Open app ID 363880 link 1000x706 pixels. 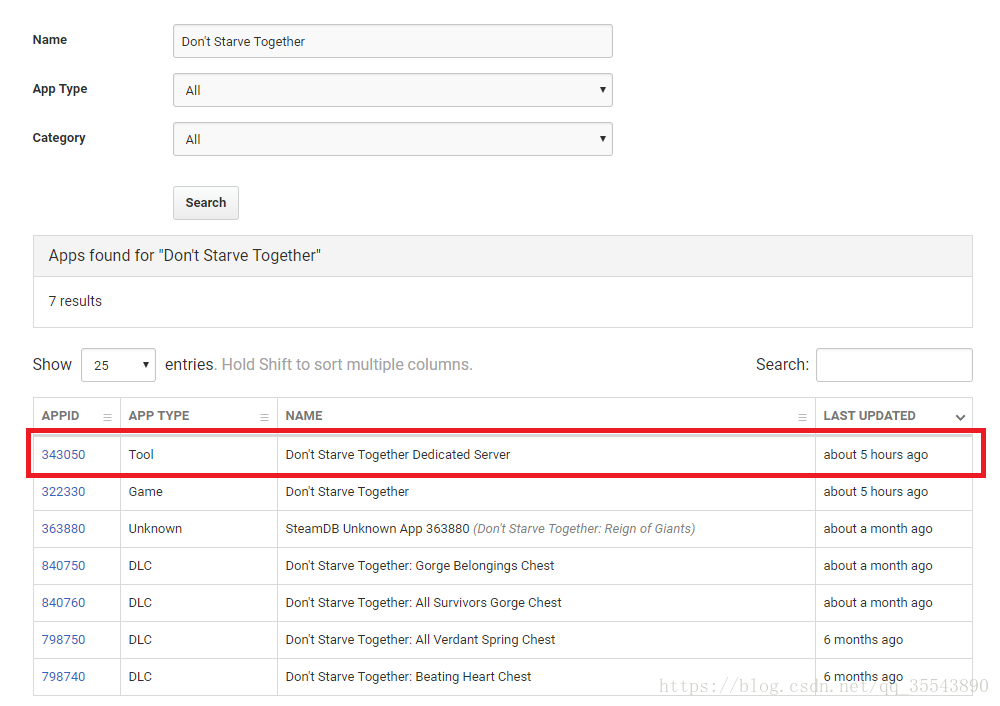pyautogui.click(x=63, y=529)
